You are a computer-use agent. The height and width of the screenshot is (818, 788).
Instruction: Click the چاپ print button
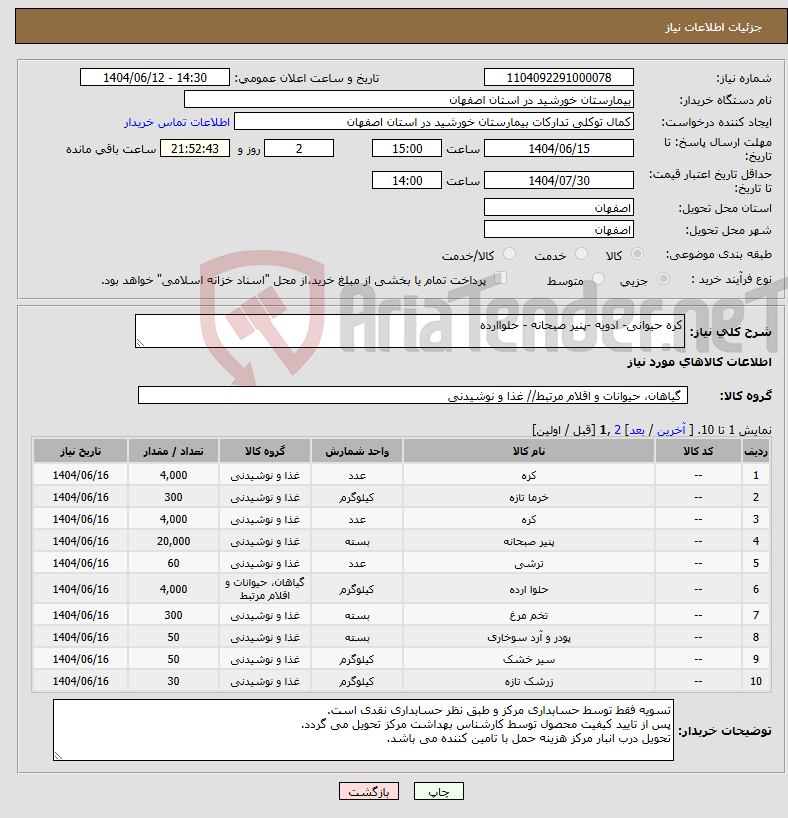[438, 791]
